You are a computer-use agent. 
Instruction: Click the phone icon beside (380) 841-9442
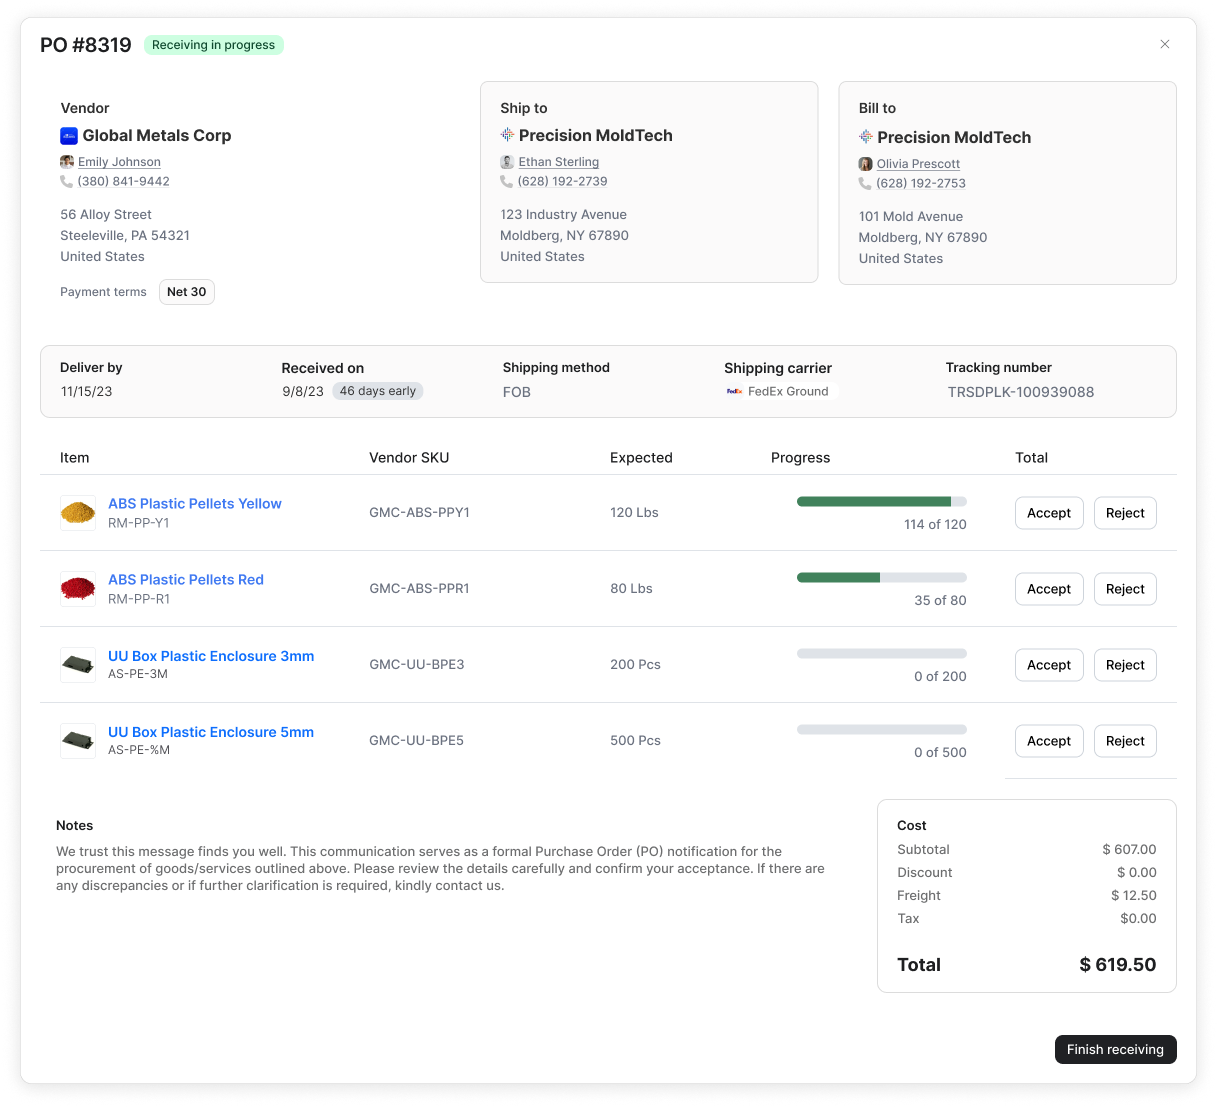pyautogui.click(x=66, y=182)
